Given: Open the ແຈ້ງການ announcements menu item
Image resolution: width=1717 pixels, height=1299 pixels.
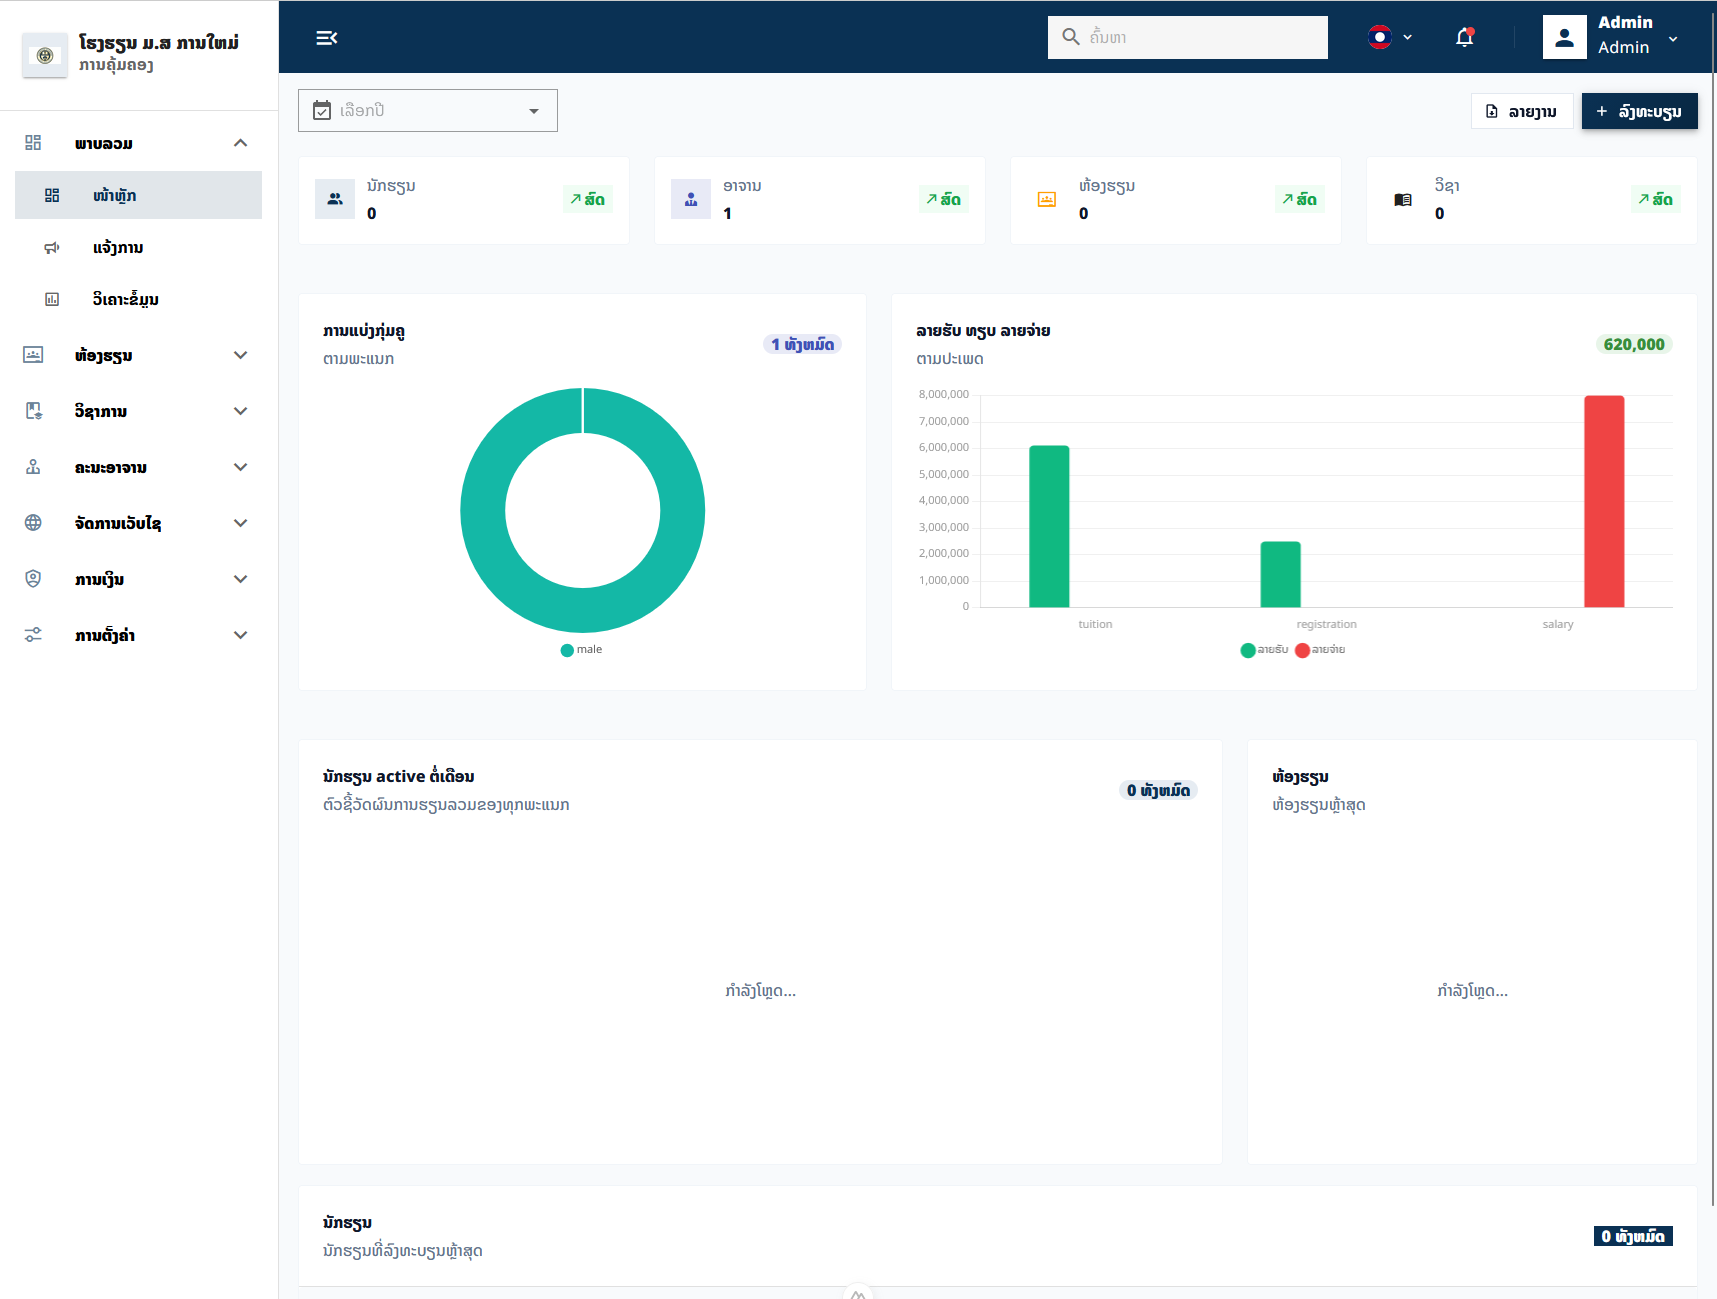Looking at the screenshot, I should click(x=138, y=247).
